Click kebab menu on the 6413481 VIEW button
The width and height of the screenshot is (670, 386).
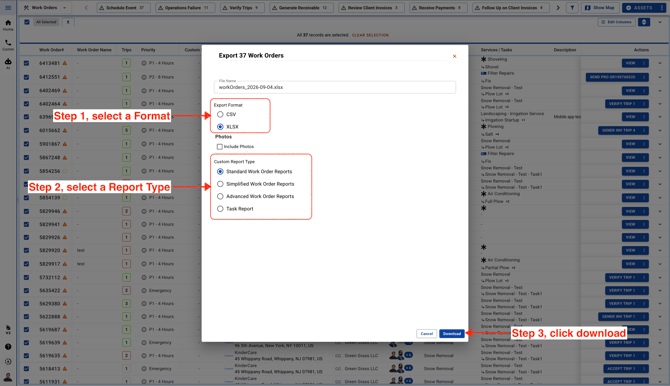[644, 63]
